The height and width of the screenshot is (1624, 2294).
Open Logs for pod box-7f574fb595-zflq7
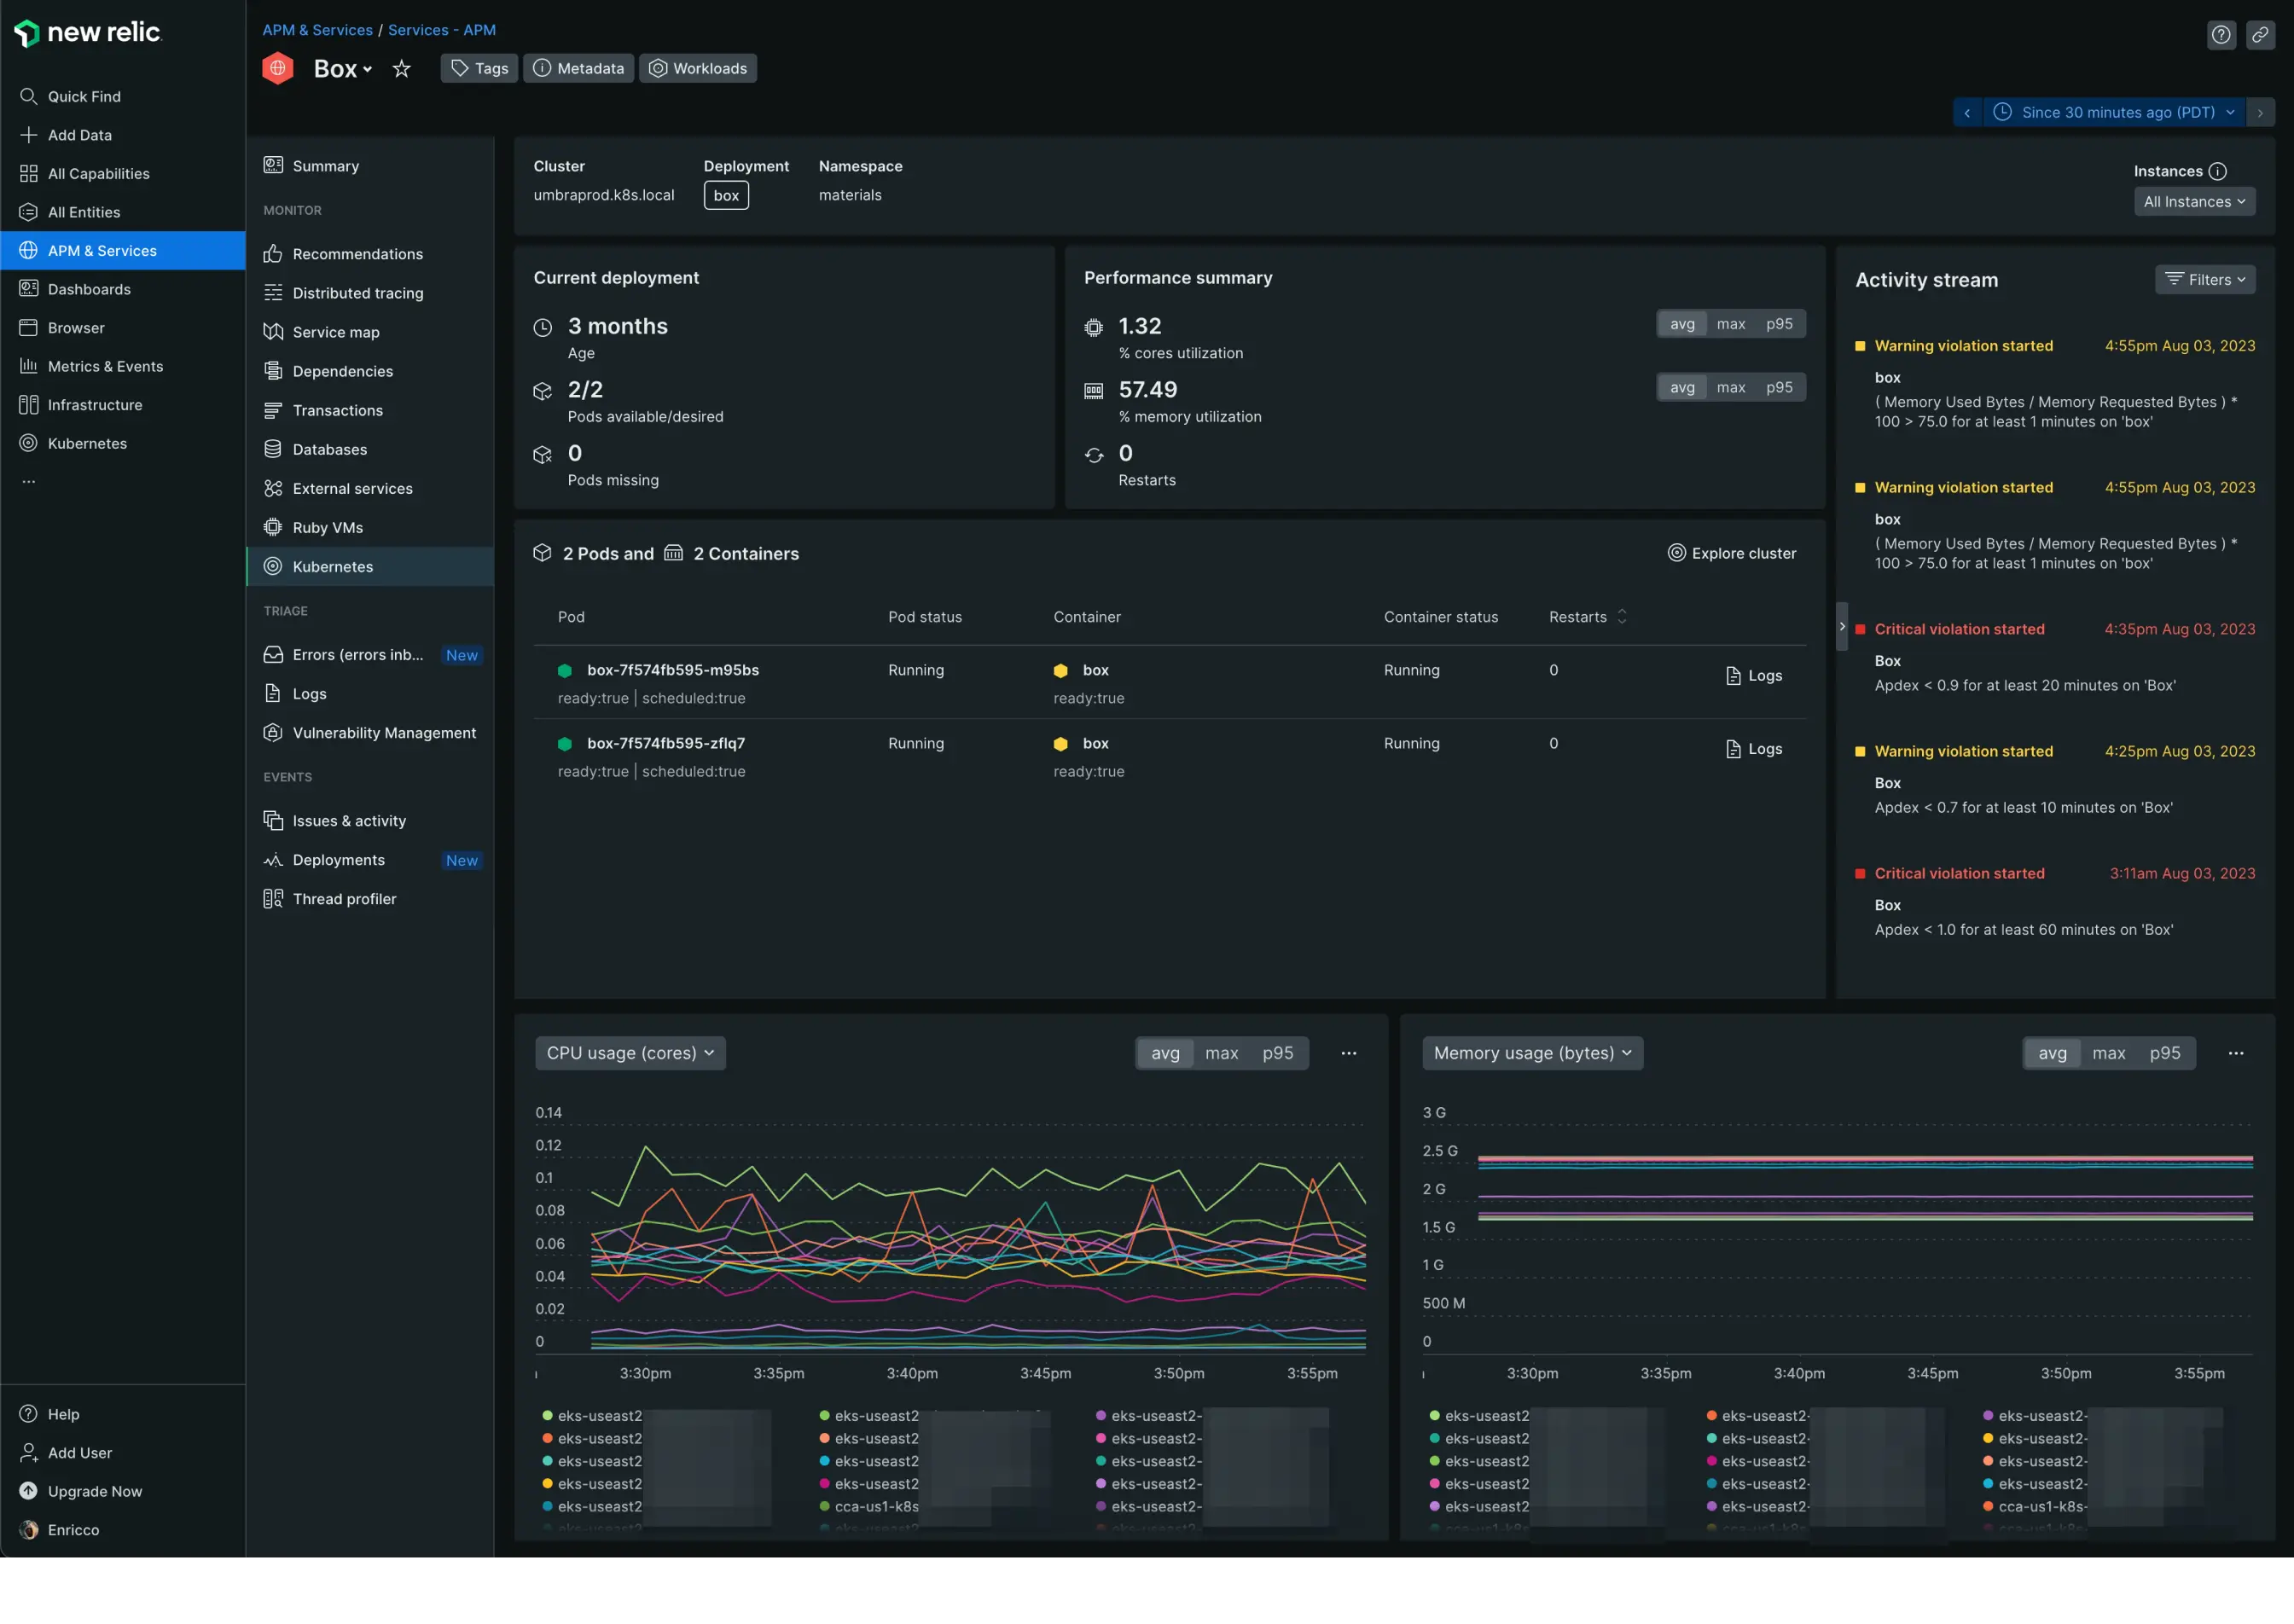click(1753, 749)
